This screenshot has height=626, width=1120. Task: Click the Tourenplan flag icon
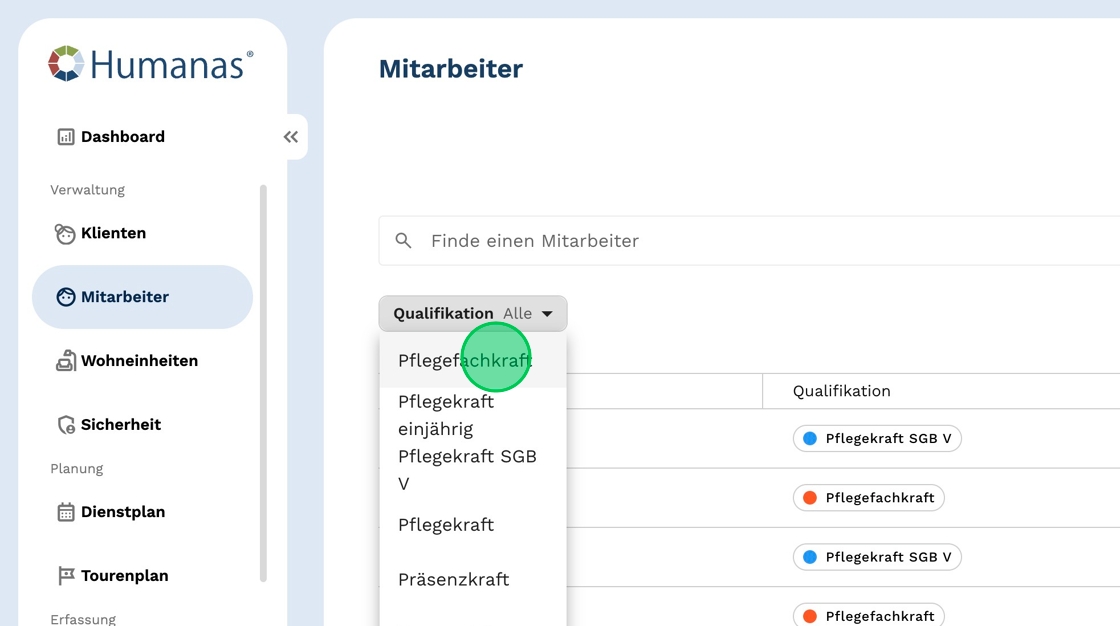66,576
